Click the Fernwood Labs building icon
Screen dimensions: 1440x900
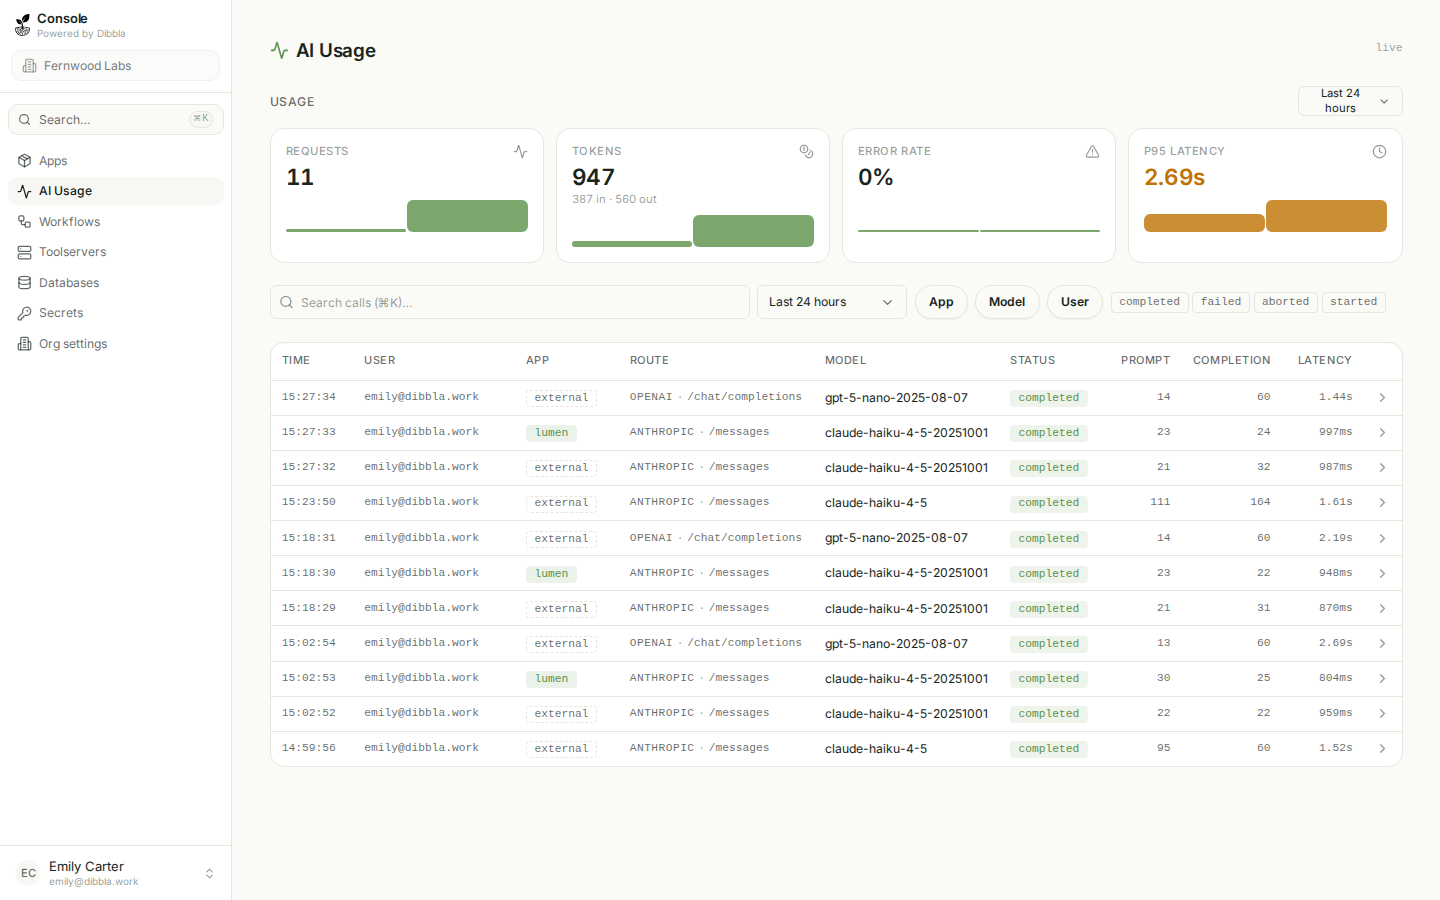[30, 66]
